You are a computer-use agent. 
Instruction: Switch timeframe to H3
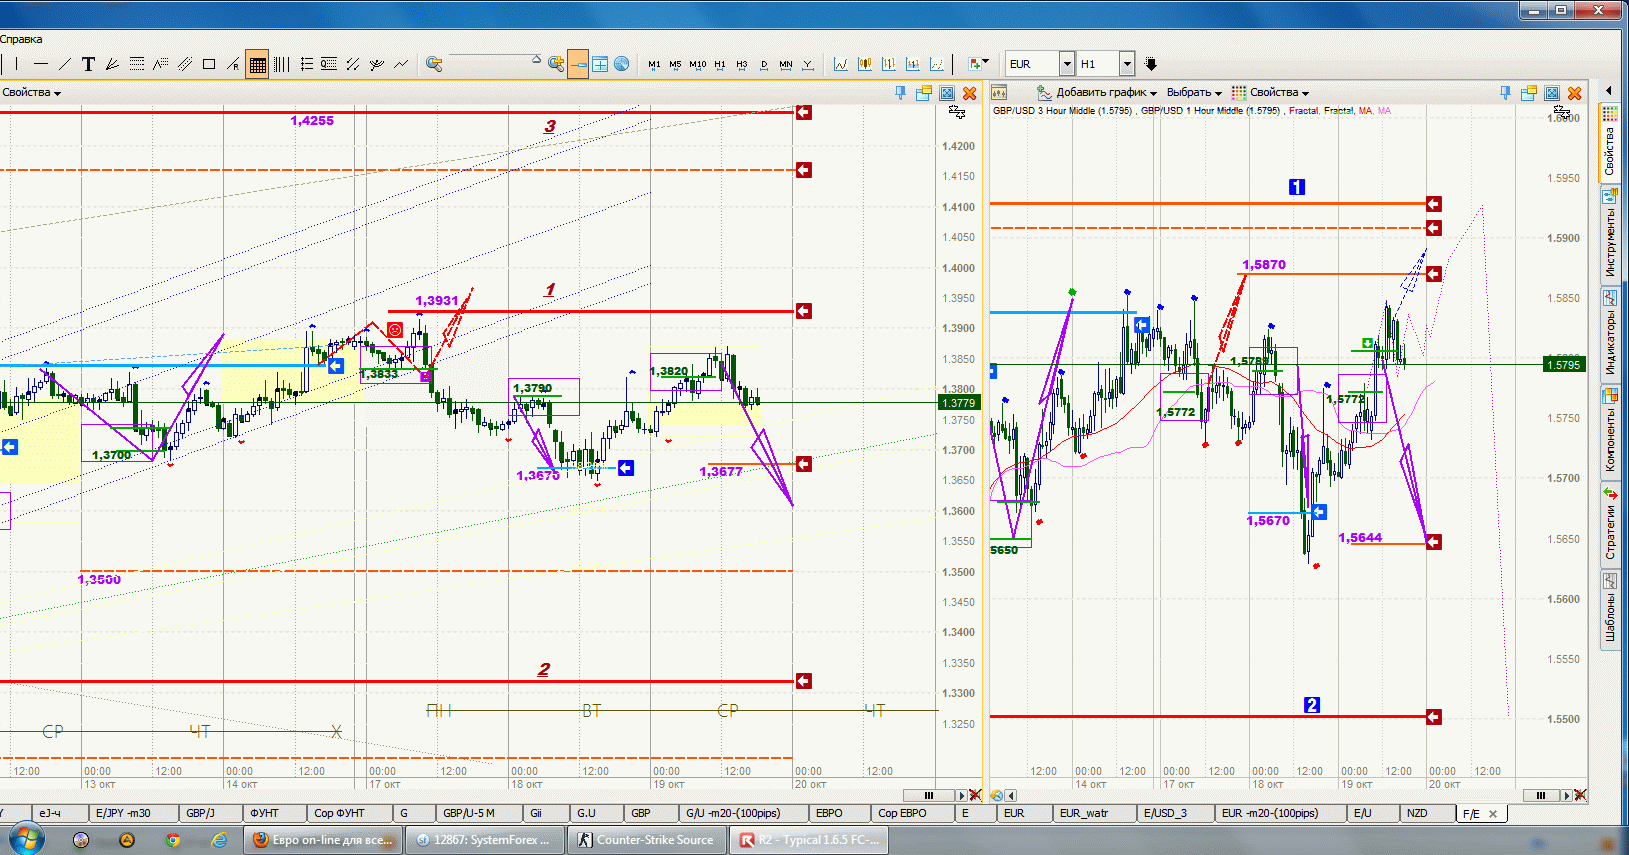tap(742, 64)
